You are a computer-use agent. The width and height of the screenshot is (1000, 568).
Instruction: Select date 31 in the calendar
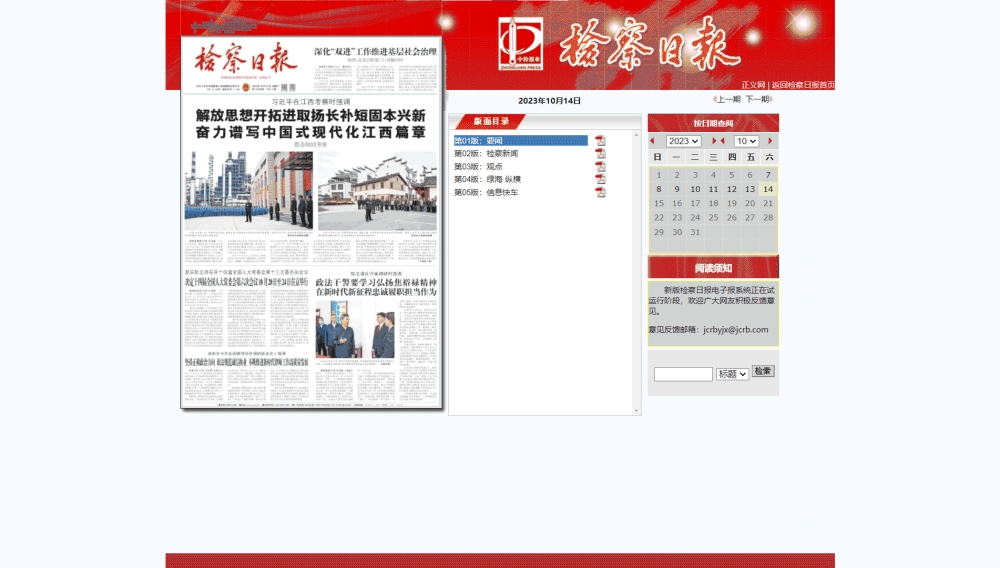pos(695,232)
